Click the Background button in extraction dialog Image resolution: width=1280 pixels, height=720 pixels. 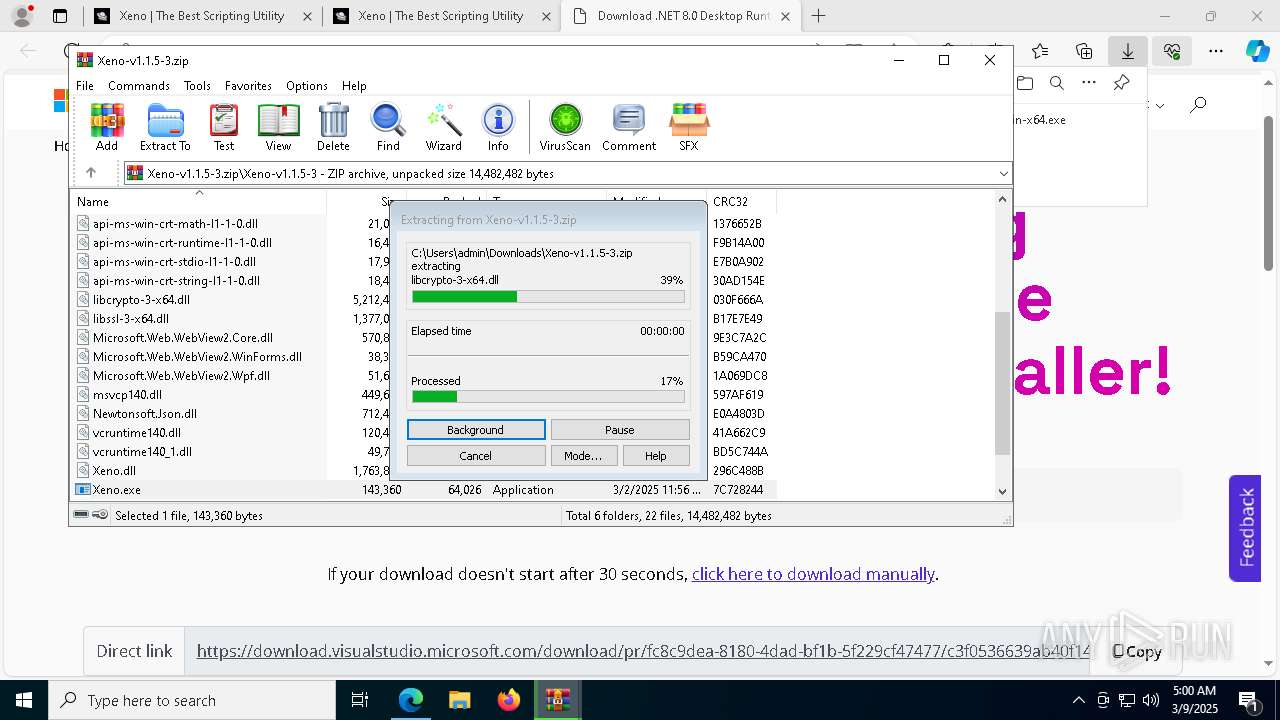[x=476, y=430]
